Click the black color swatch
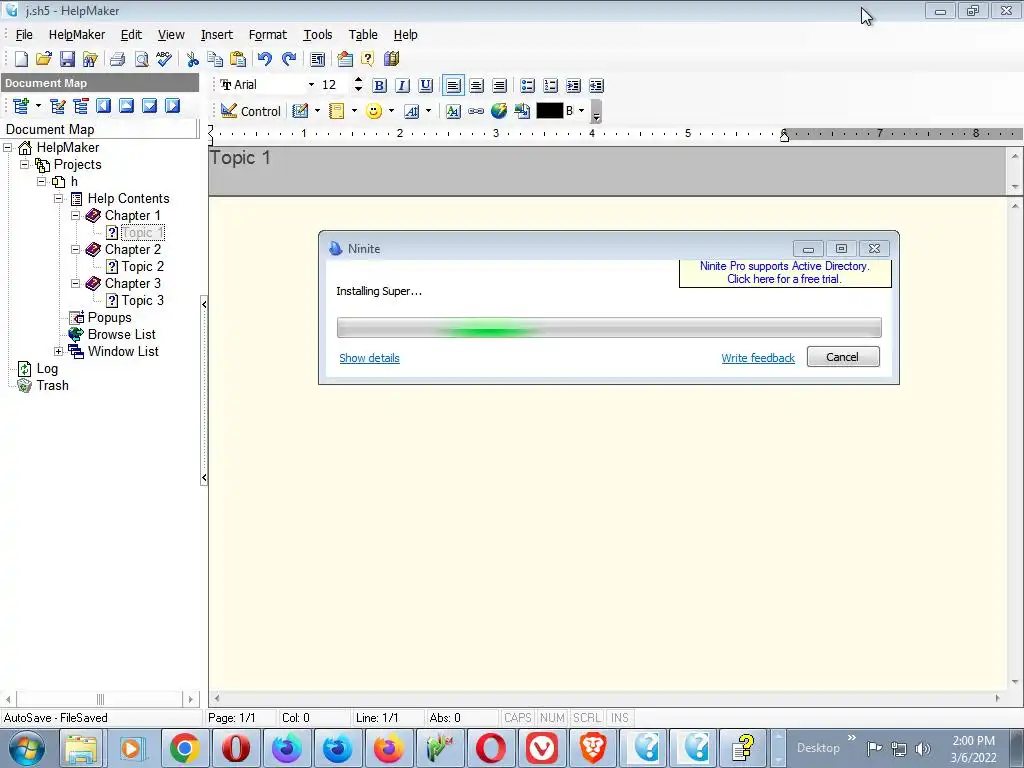 tap(549, 111)
